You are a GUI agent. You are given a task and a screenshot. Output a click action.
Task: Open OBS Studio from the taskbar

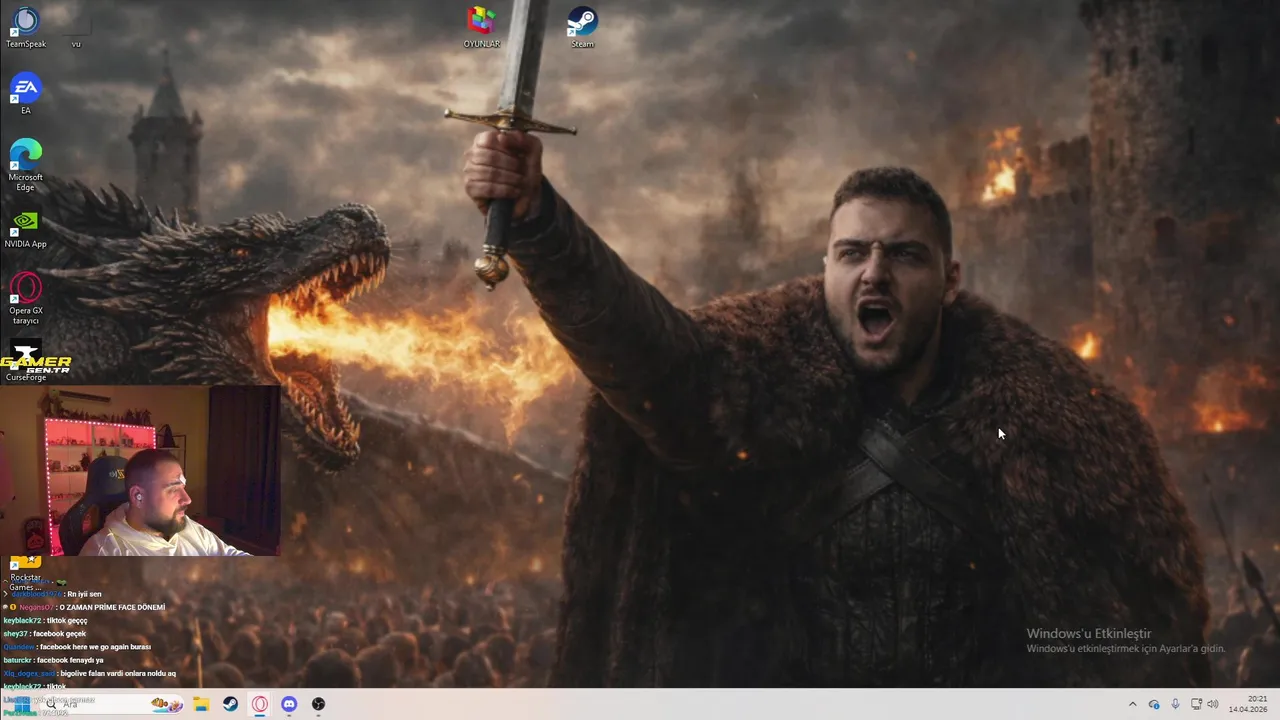coord(318,704)
